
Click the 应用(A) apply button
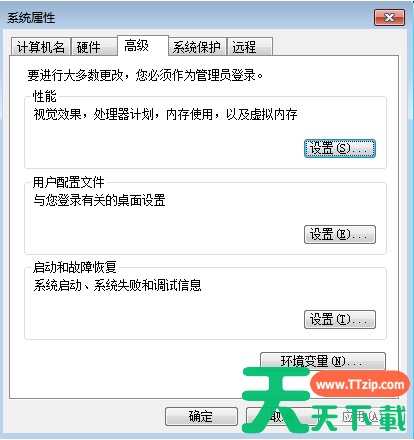362,416
